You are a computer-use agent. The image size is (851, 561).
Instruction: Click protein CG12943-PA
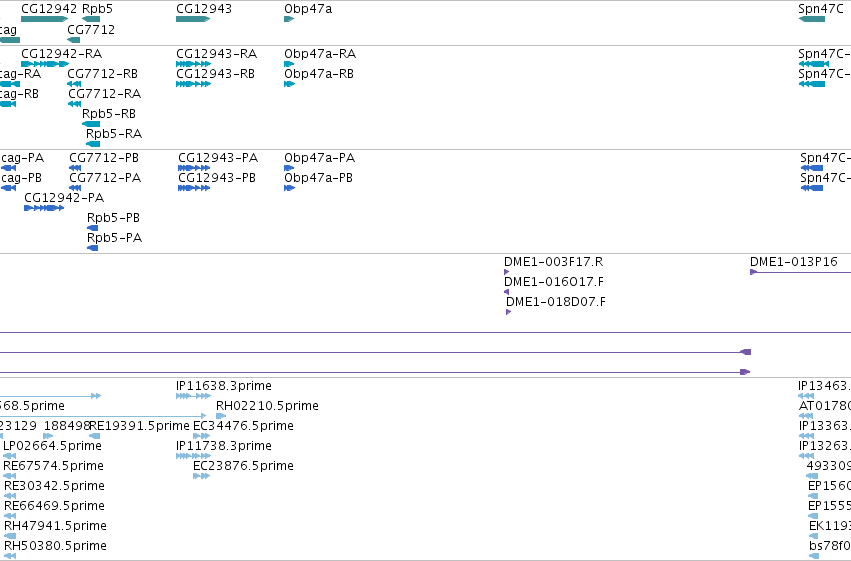[x=218, y=158]
